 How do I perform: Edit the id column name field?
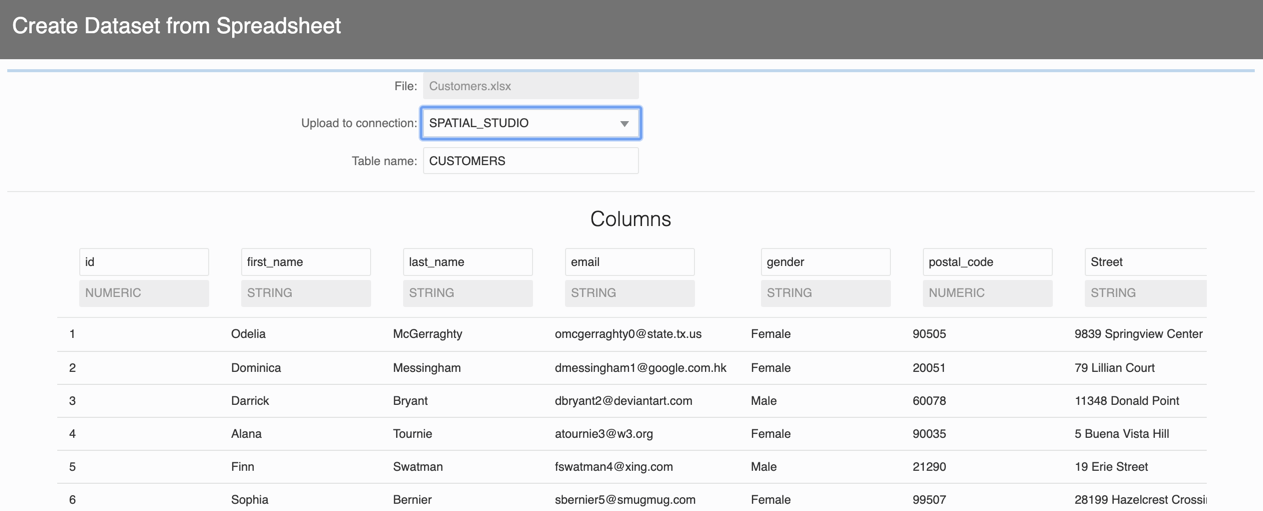[144, 262]
